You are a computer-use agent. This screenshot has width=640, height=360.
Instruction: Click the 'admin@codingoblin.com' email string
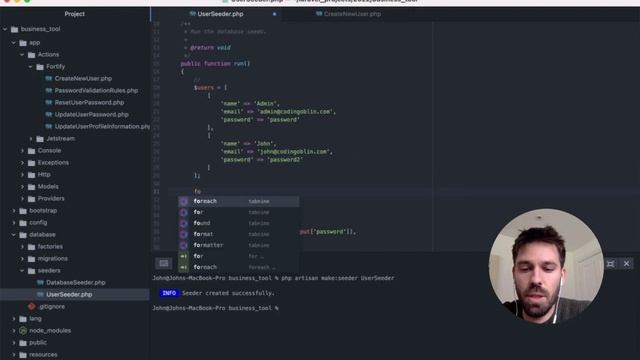tap(294, 112)
